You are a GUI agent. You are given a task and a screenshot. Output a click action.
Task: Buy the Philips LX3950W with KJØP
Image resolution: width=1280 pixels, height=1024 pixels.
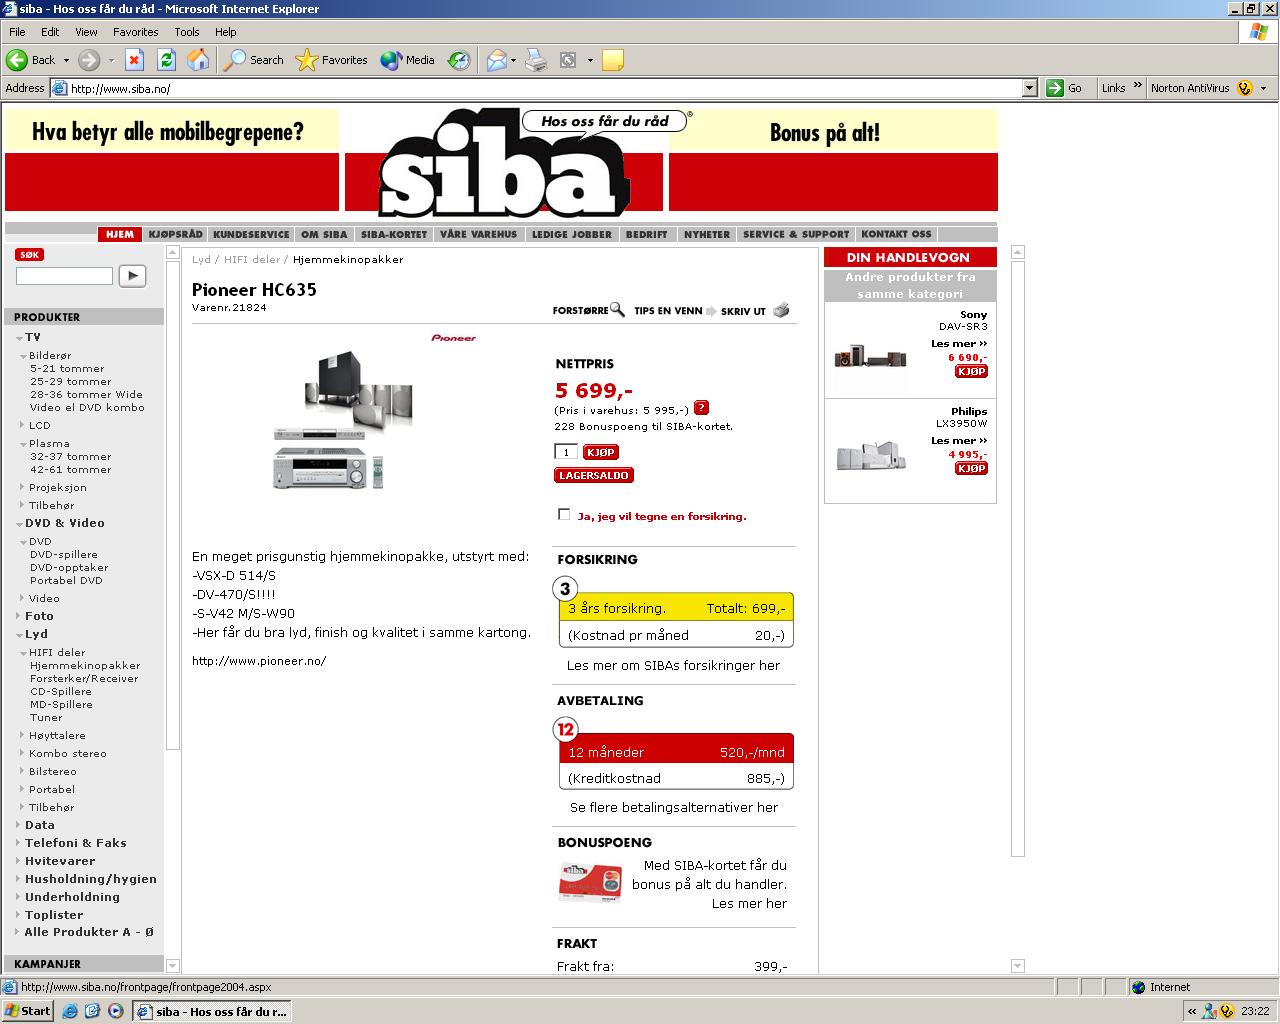[x=971, y=468]
